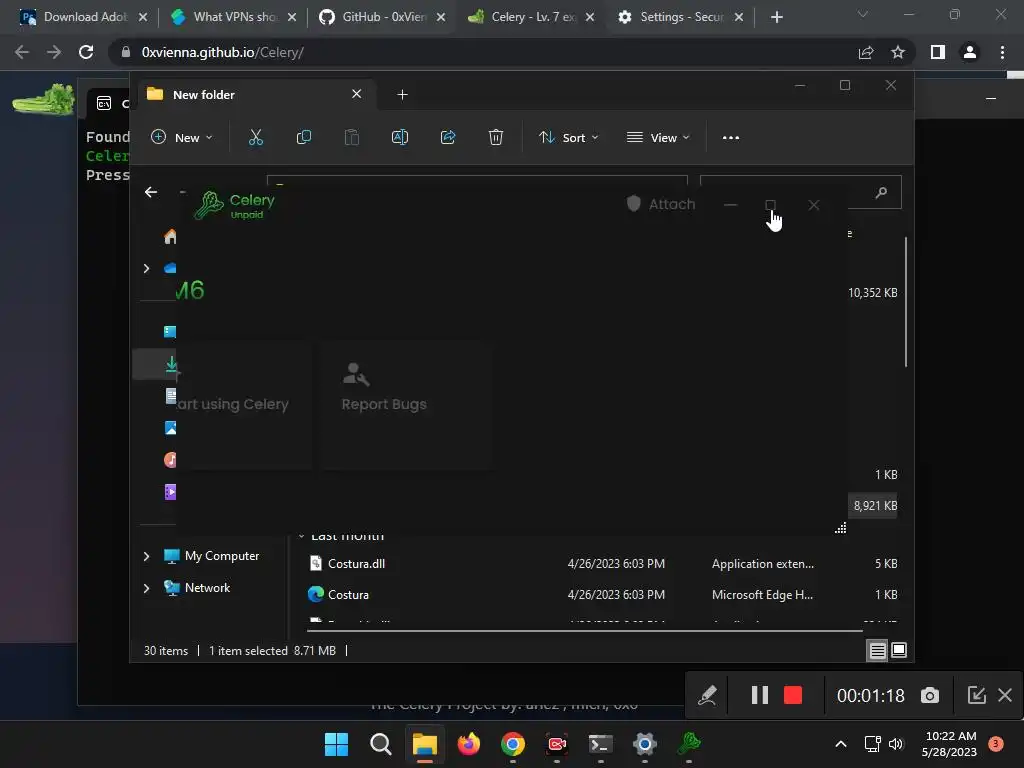Click the Celery window resize grip
Screen dimensions: 1024x768
click(840, 528)
